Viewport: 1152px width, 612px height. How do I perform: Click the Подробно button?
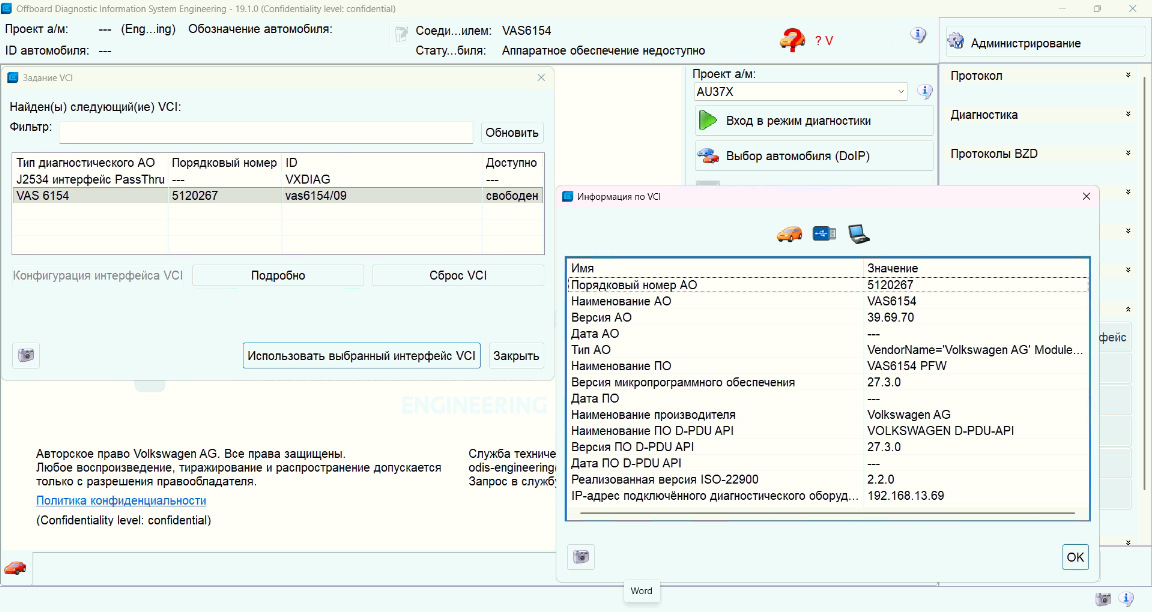point(278,276)
